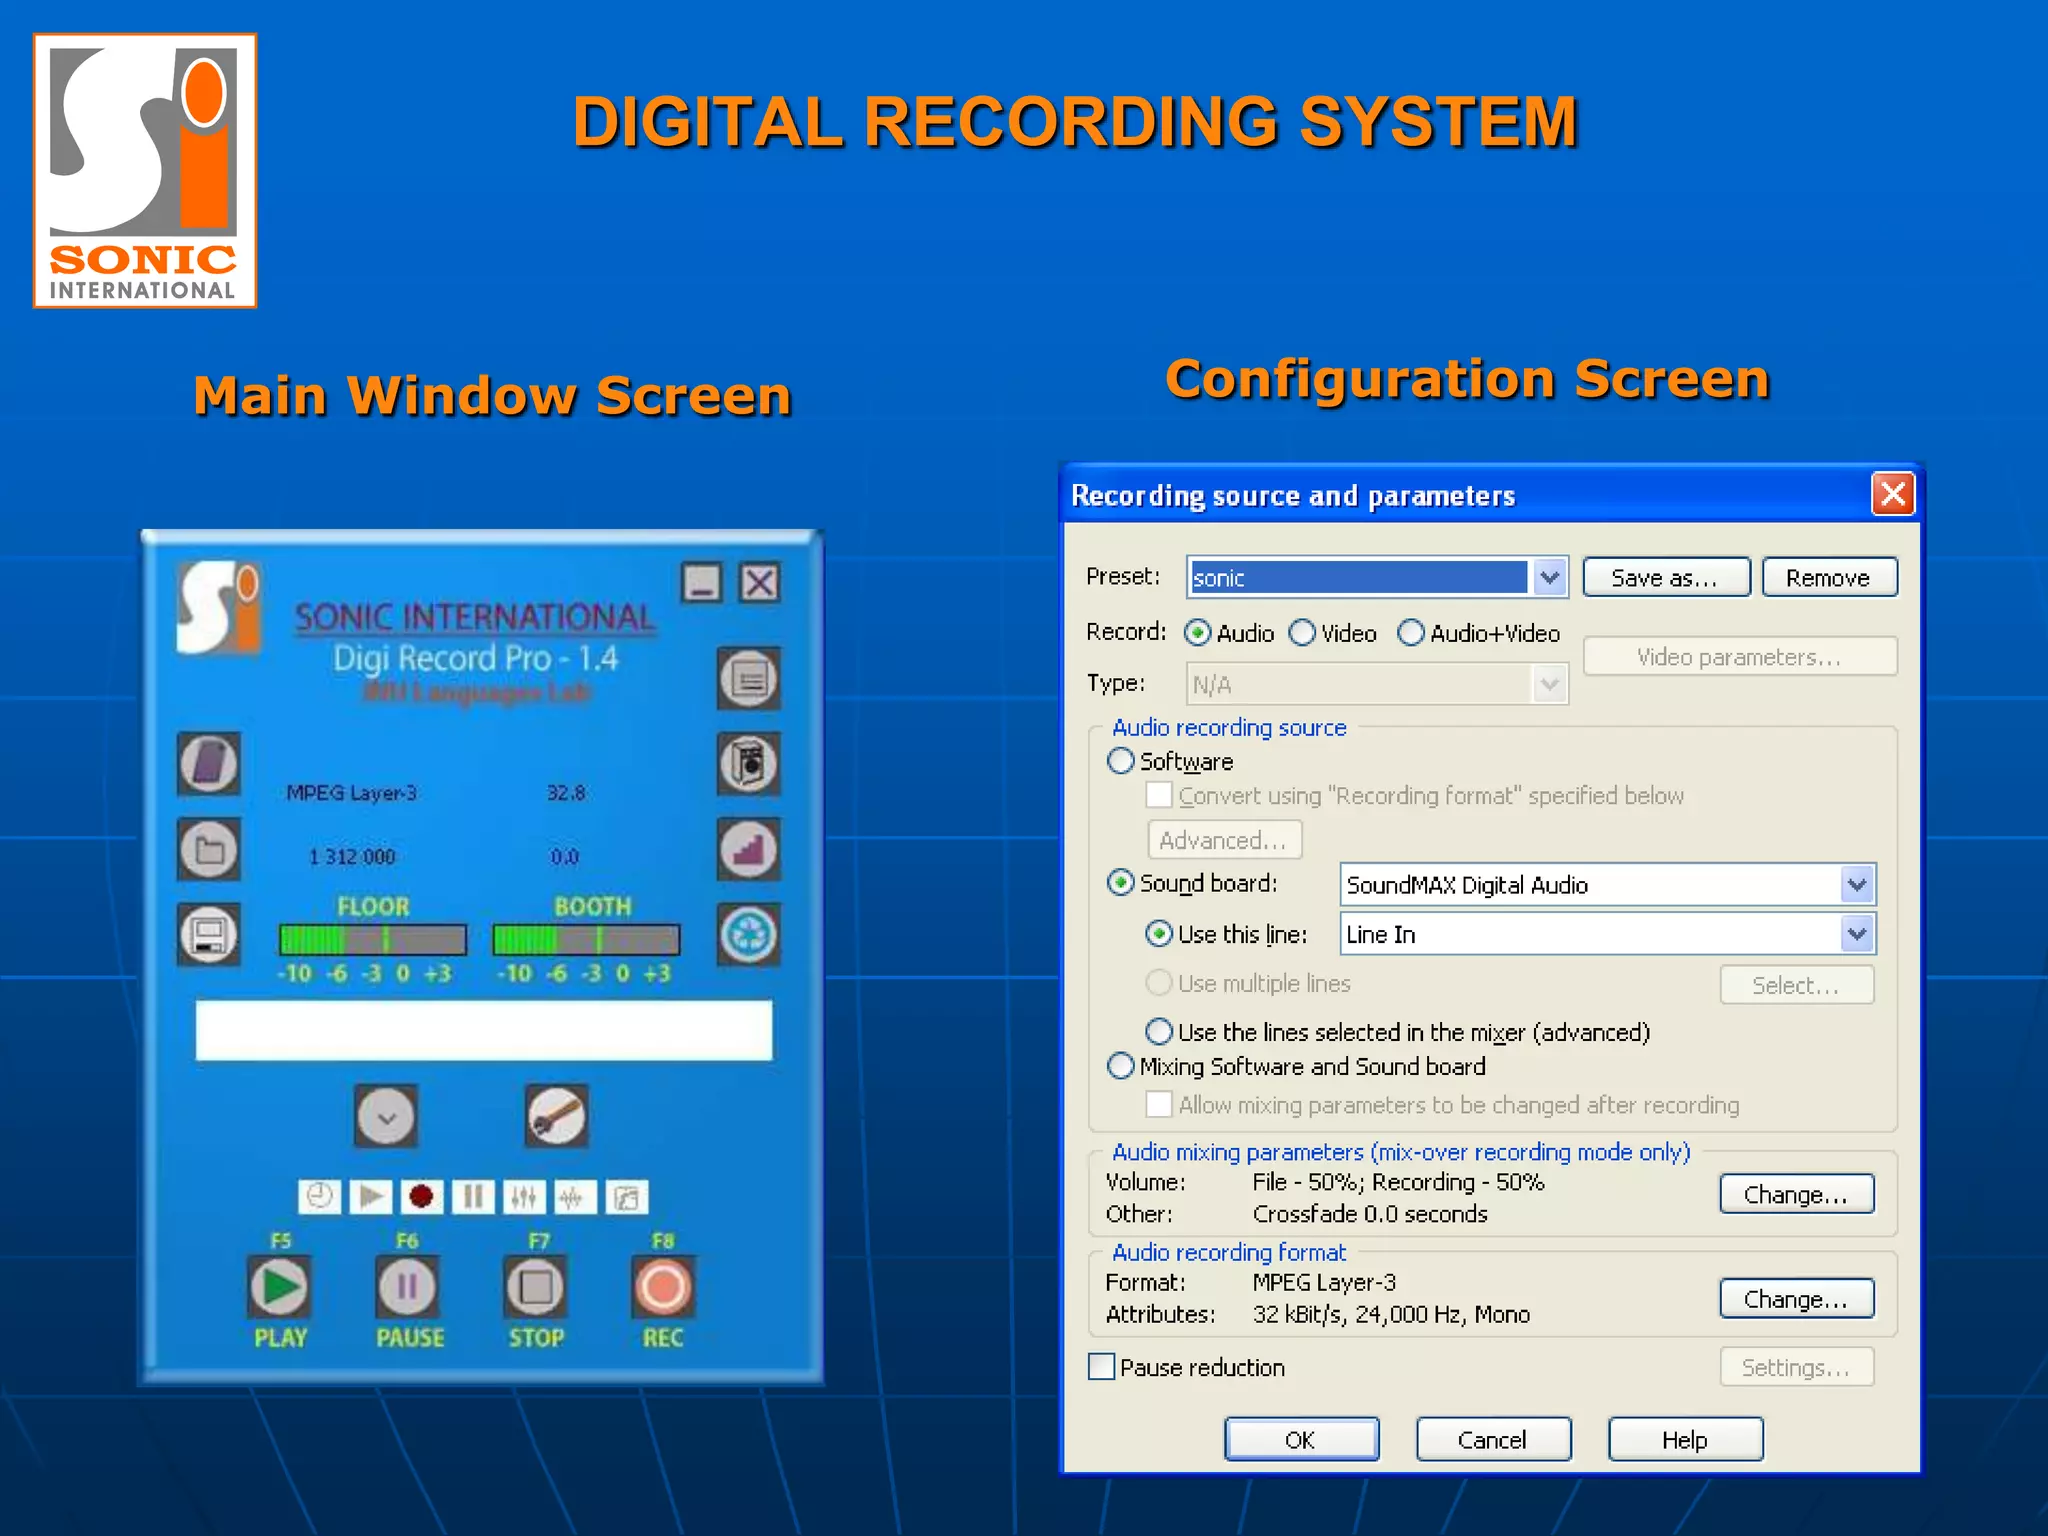
Task: Click the folder open icon
Action: (x=209, y=850)
